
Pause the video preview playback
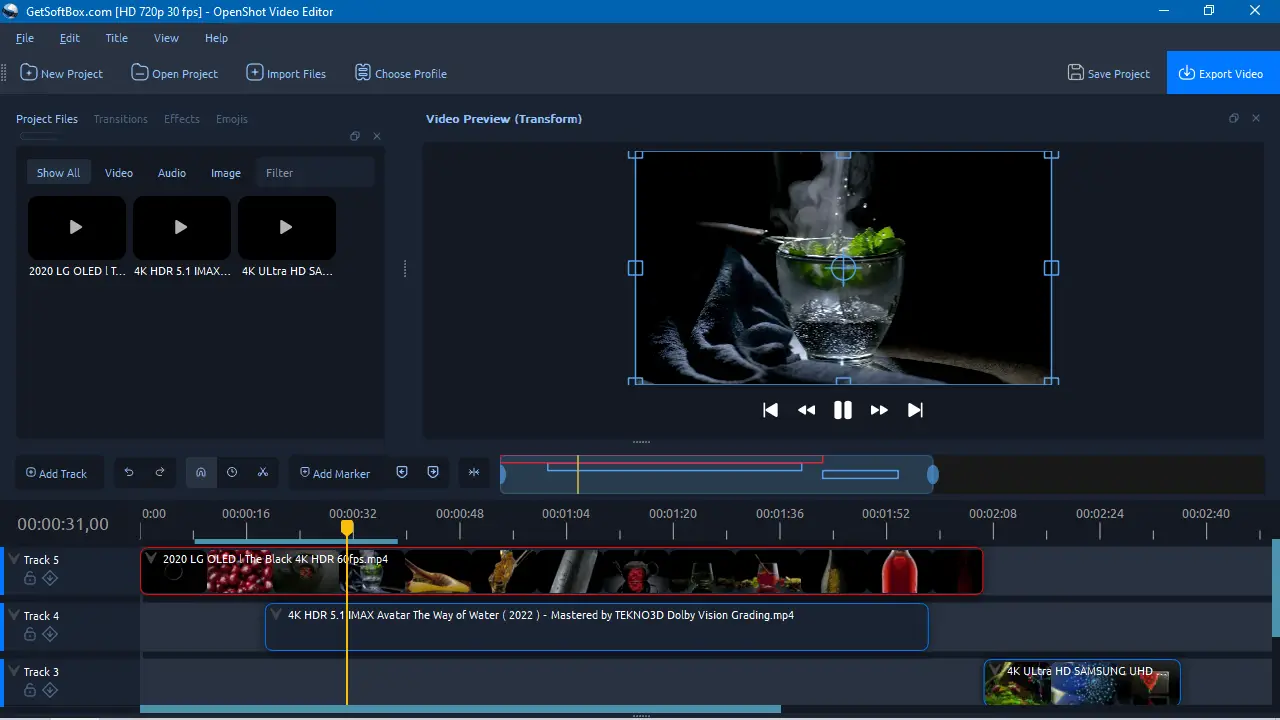(x=843, y=410)
